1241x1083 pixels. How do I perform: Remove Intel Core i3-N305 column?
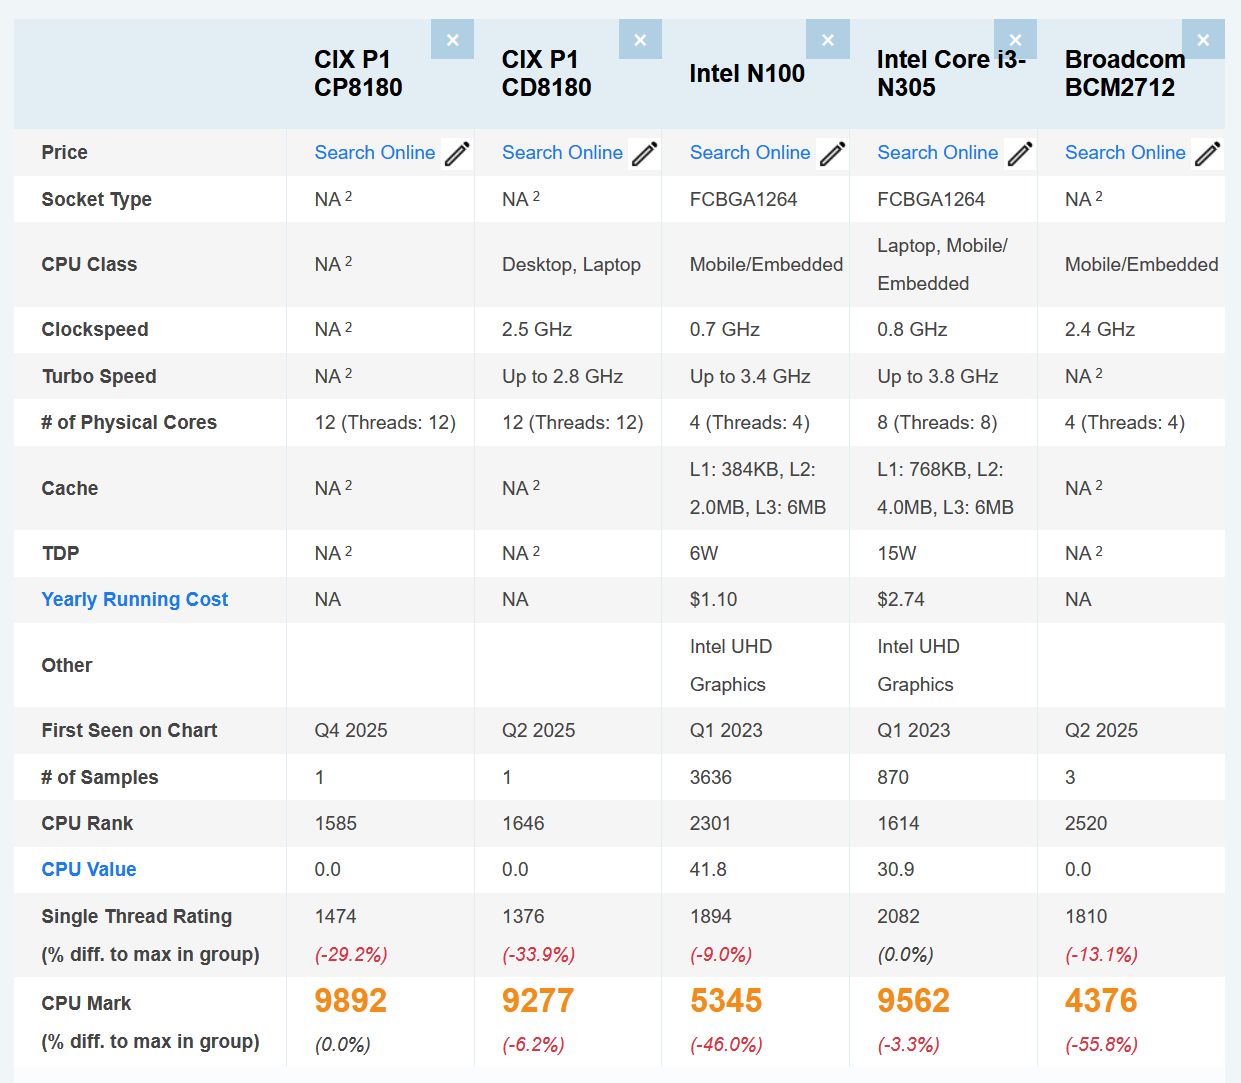point(1015,40)
